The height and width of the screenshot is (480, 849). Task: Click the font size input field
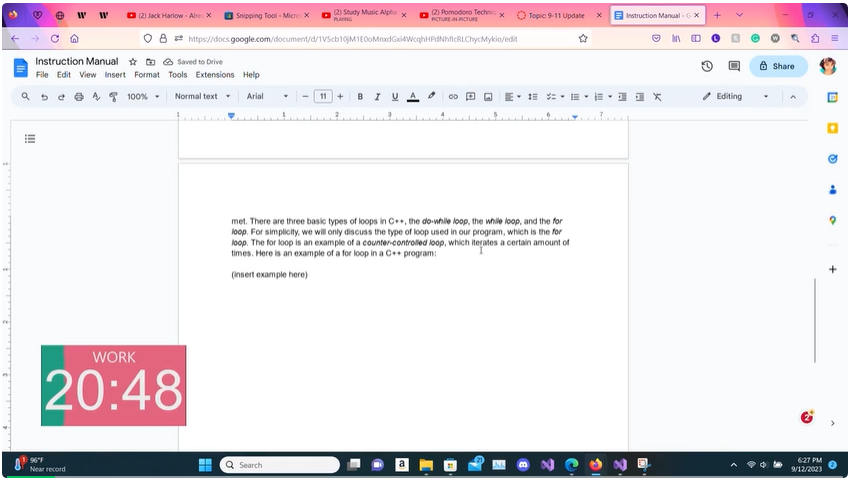323,97
